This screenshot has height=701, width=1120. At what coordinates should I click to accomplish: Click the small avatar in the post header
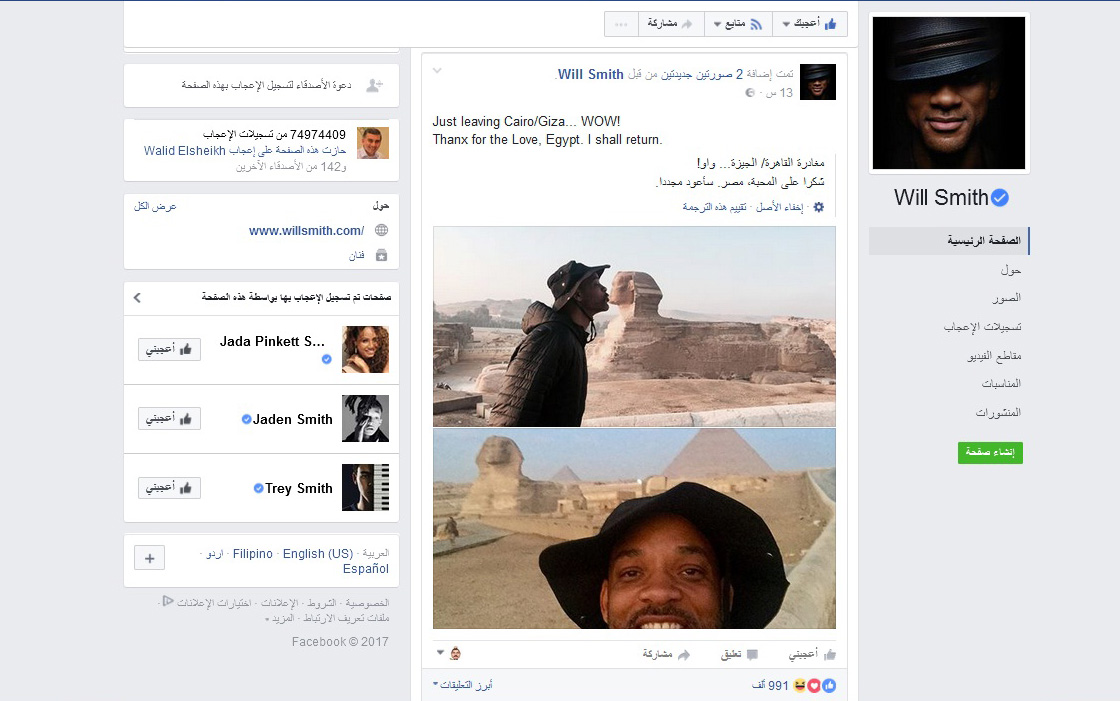pyautogui.click(x=818, y=82)
